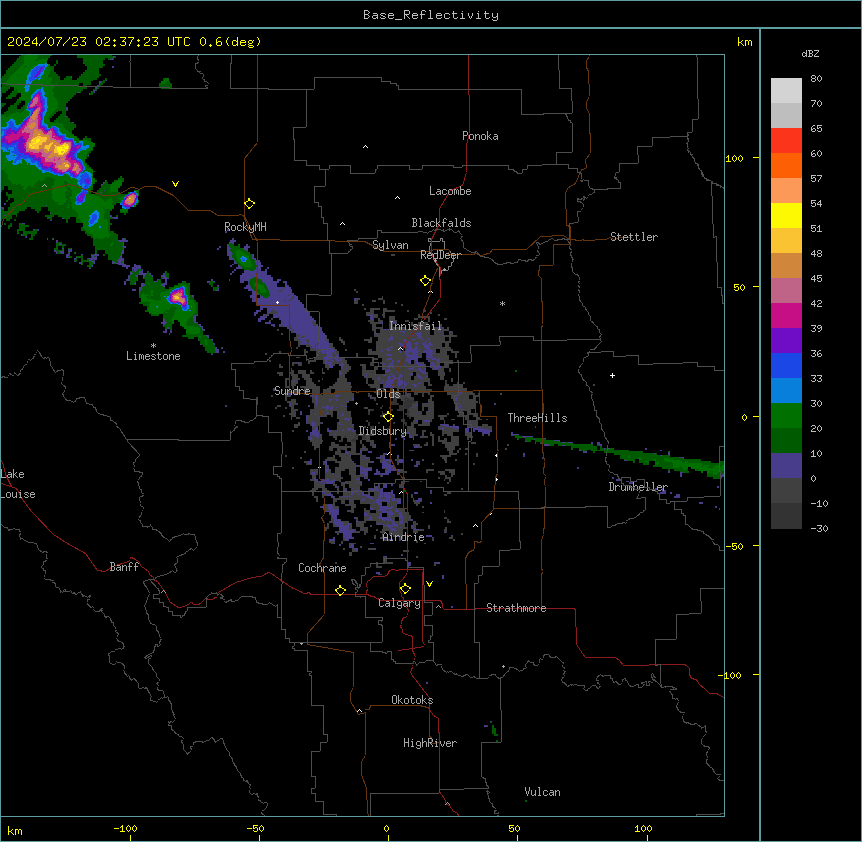The height and width of the screenshot is (842, 862).
Task: Click the asterisk marker above Limestone
Action: point(153,346)
